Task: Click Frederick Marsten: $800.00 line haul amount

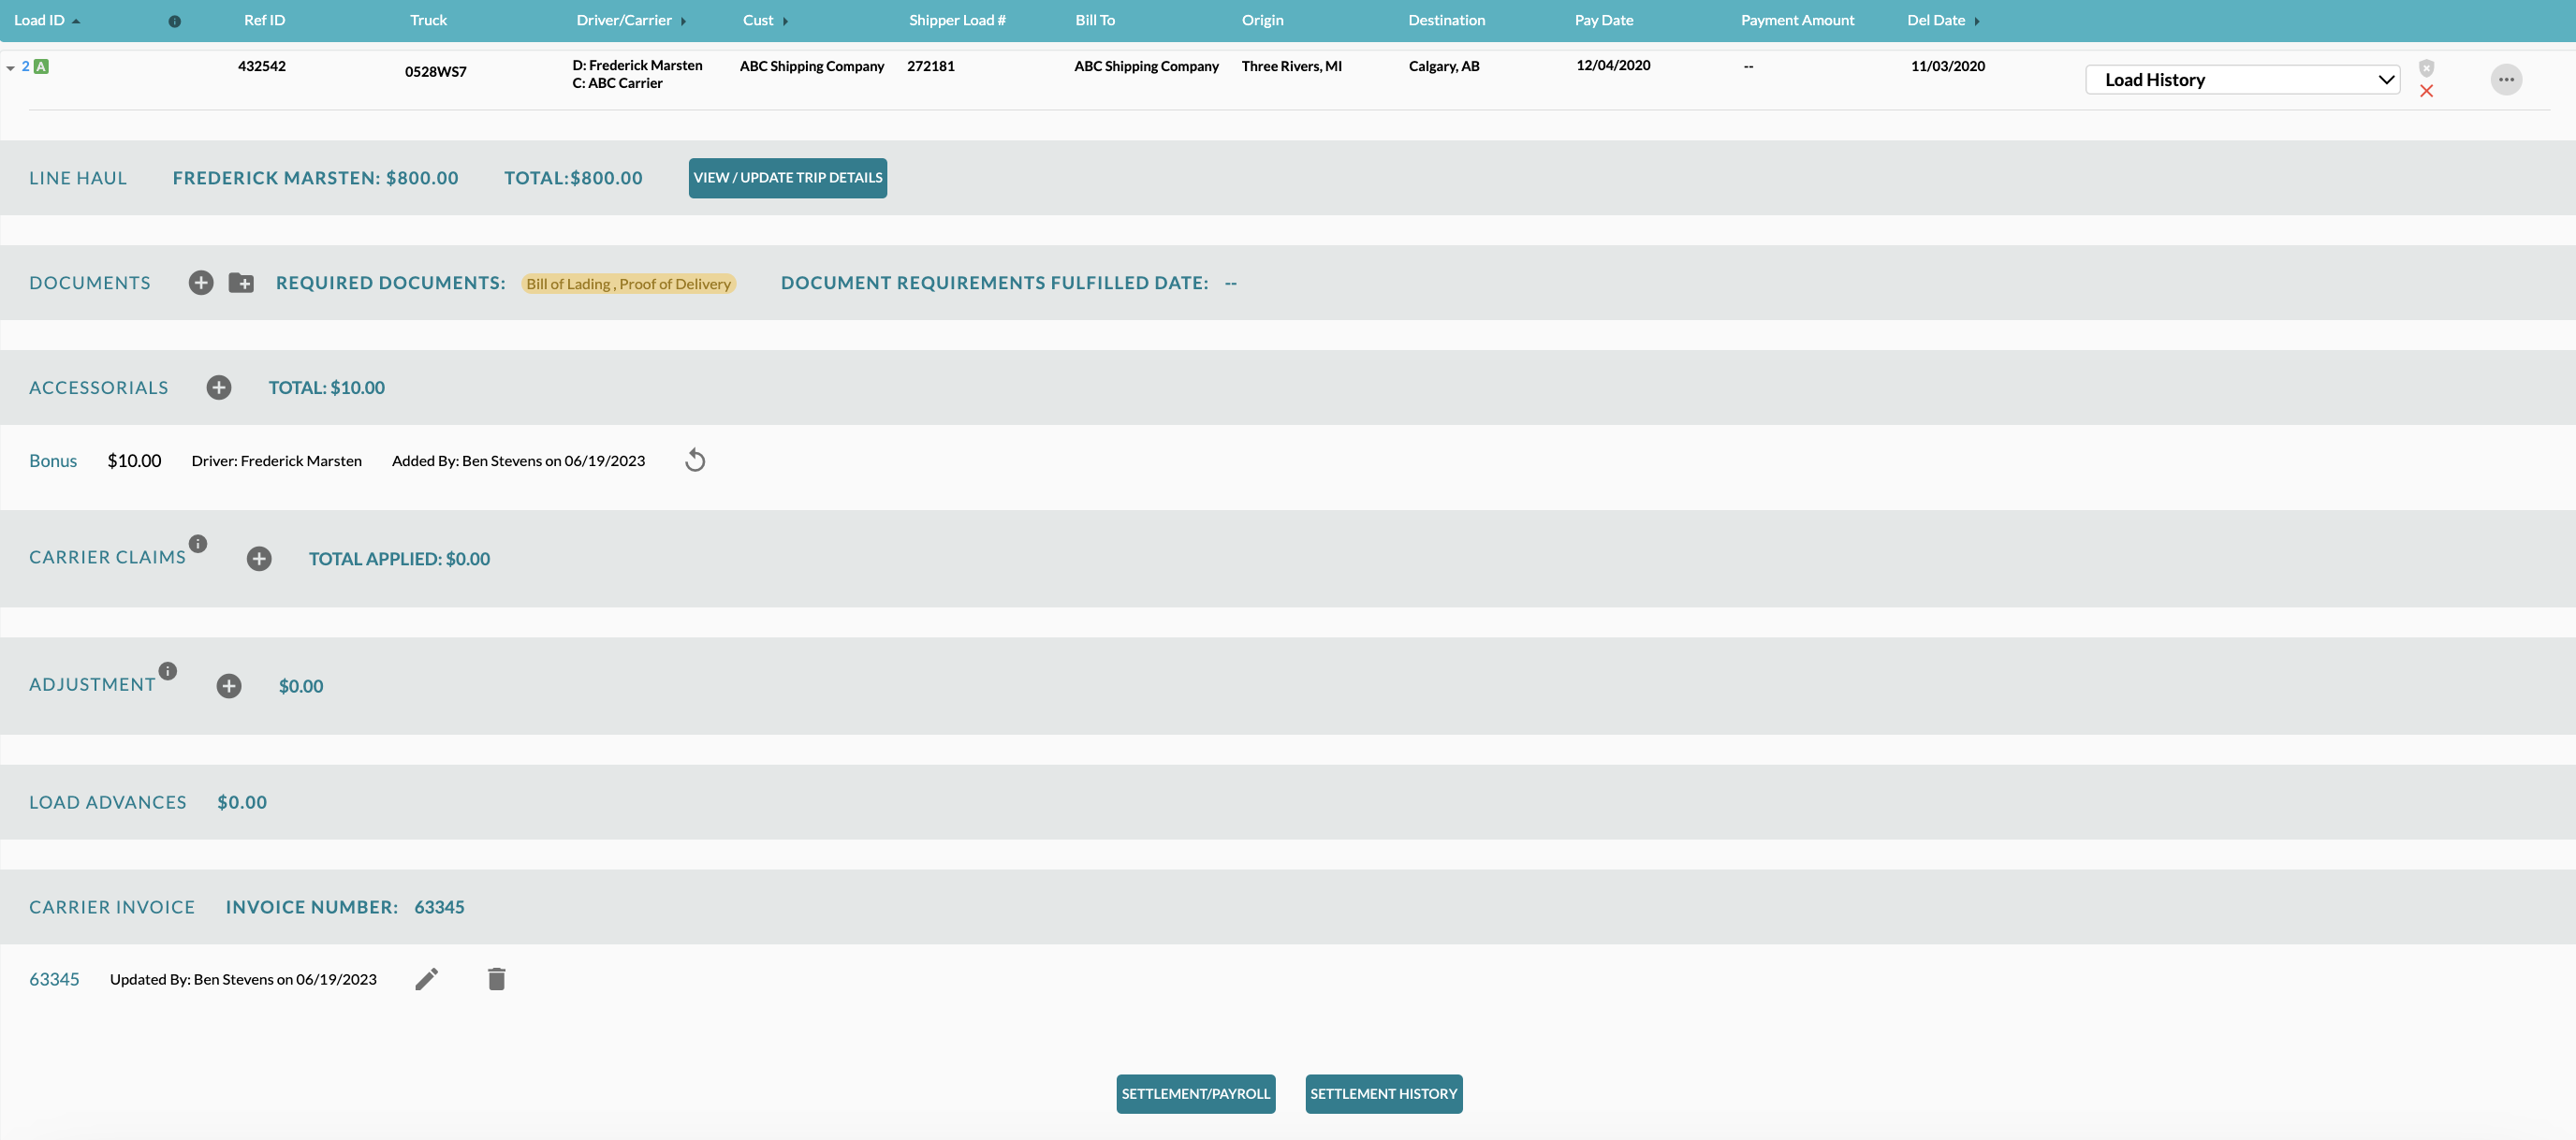Action: [x=315, y=178]
